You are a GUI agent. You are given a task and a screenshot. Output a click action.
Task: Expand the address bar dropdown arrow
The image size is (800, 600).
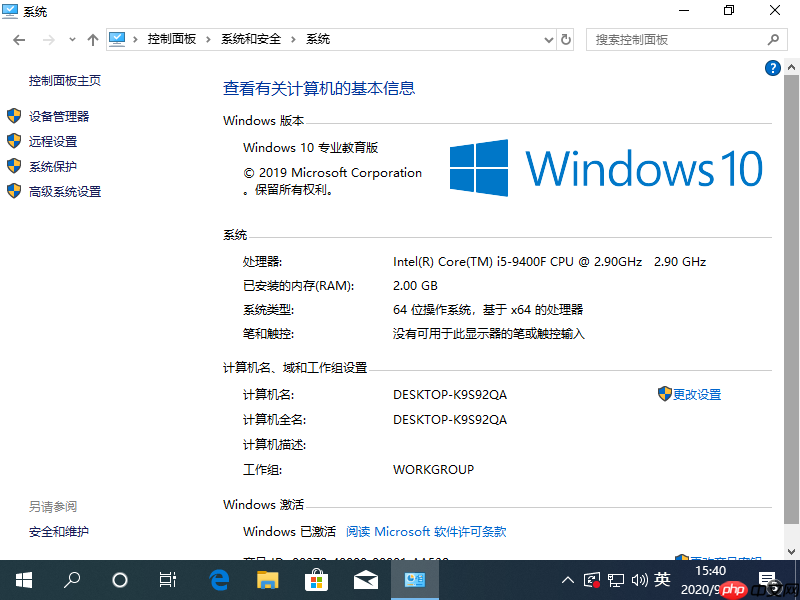[x=546, y=39]
